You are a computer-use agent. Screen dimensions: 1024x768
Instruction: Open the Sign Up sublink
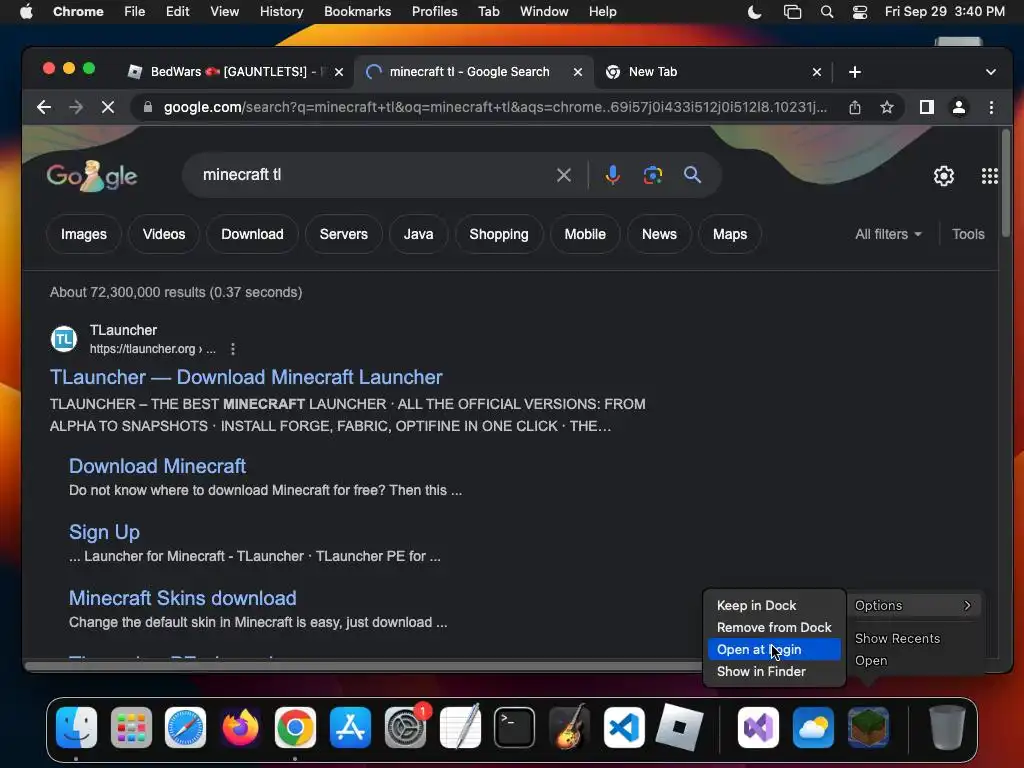(104, 532)
